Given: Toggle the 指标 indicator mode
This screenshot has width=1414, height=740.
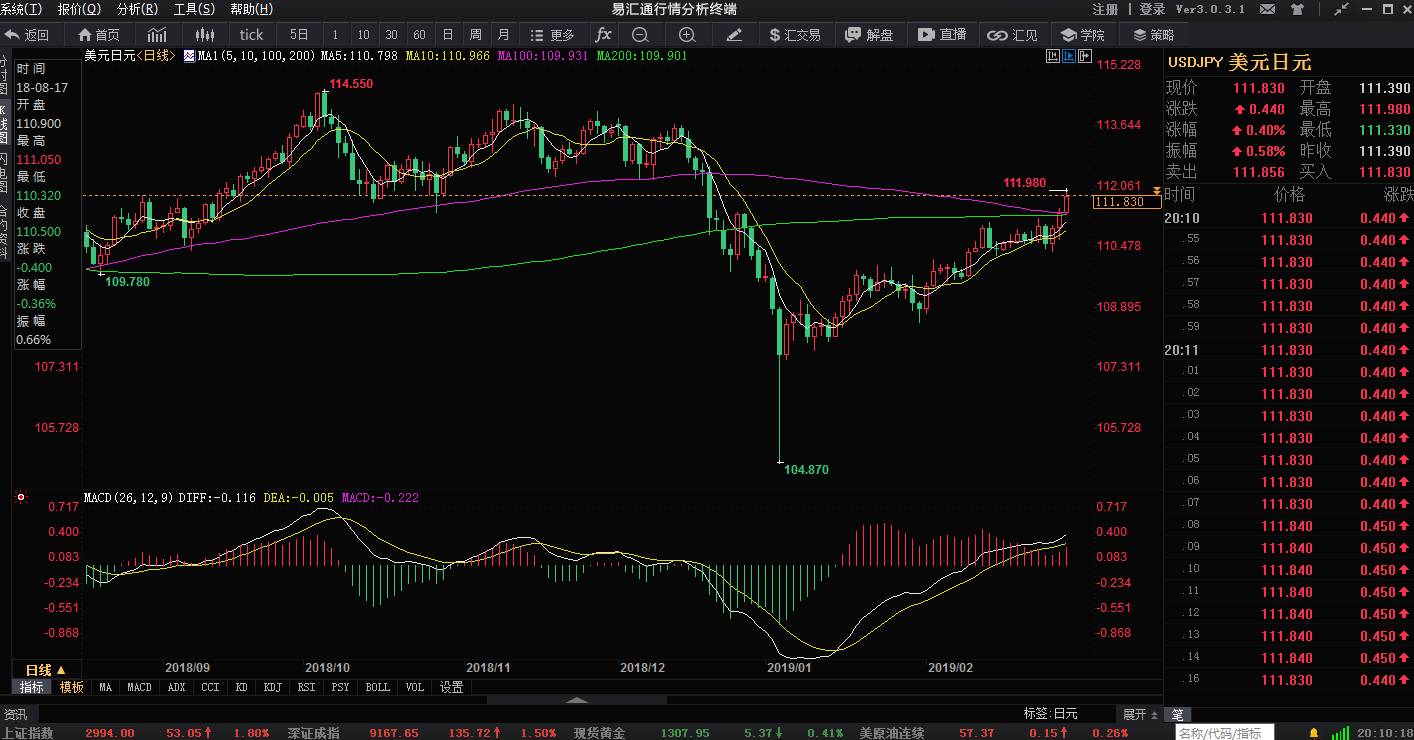Looking at the screenshot, I should (x=32, y=687).
